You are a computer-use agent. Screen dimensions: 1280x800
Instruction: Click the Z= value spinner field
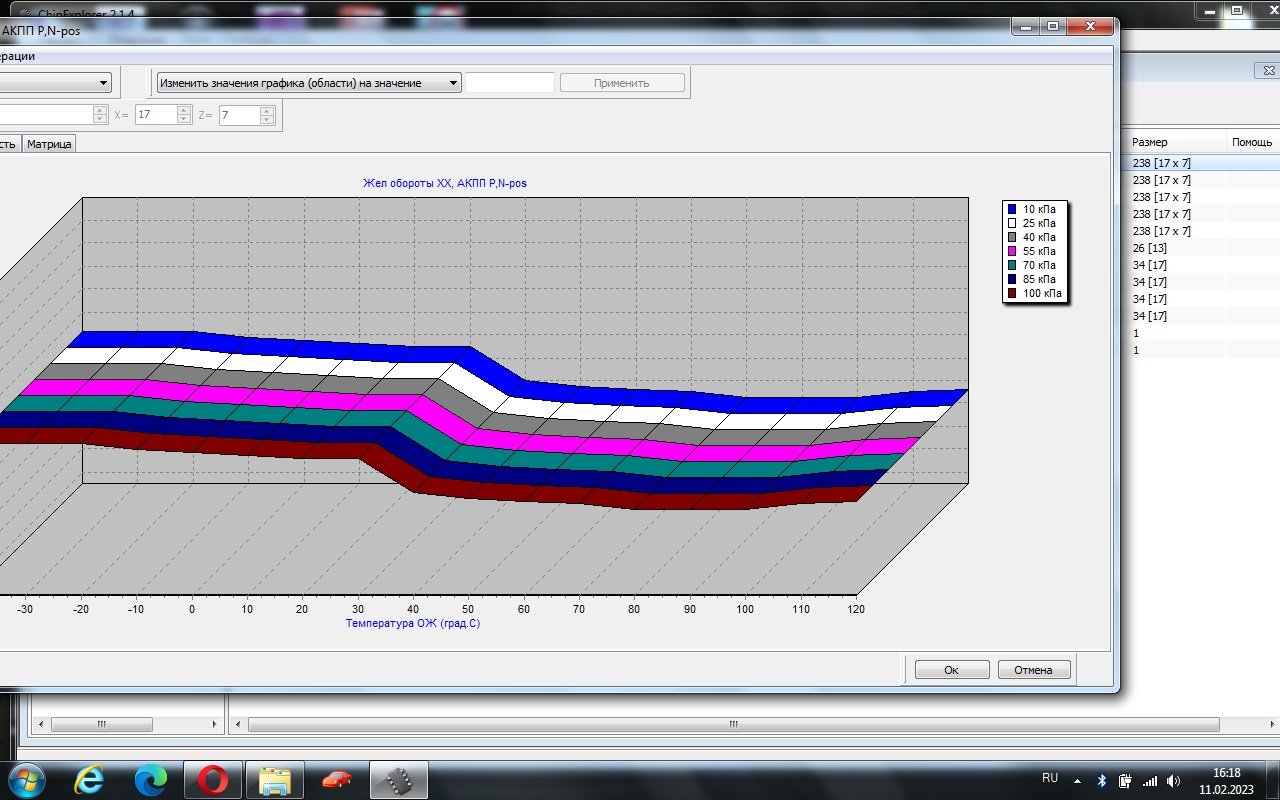238,115
